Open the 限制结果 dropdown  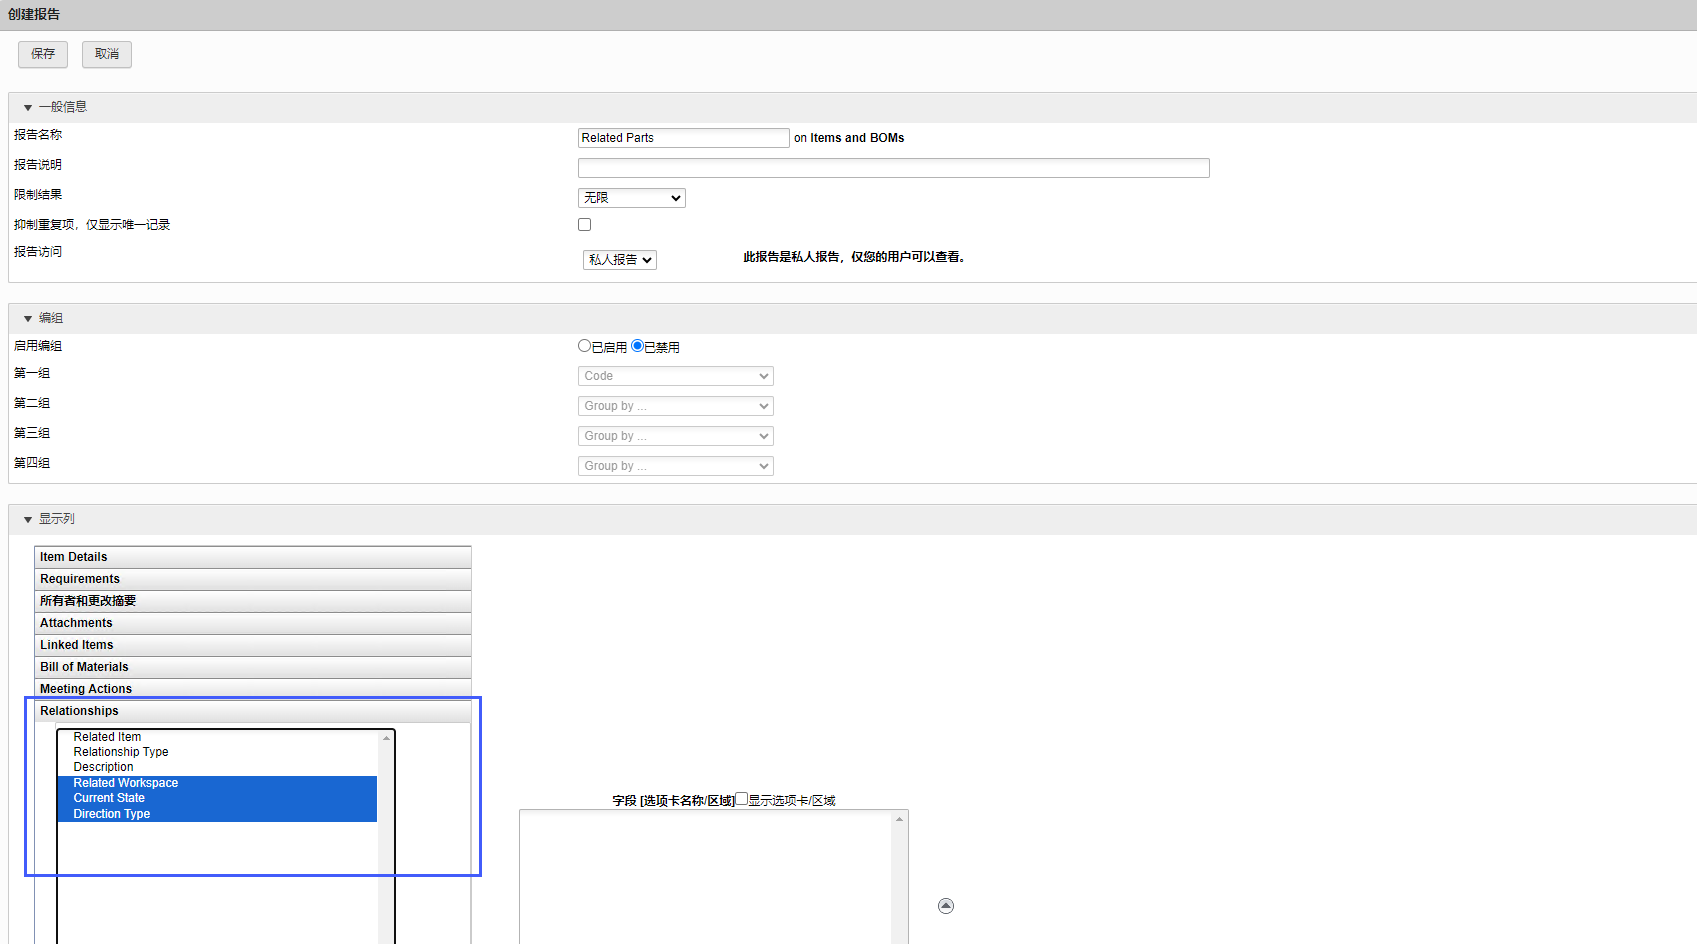[632, 198]
